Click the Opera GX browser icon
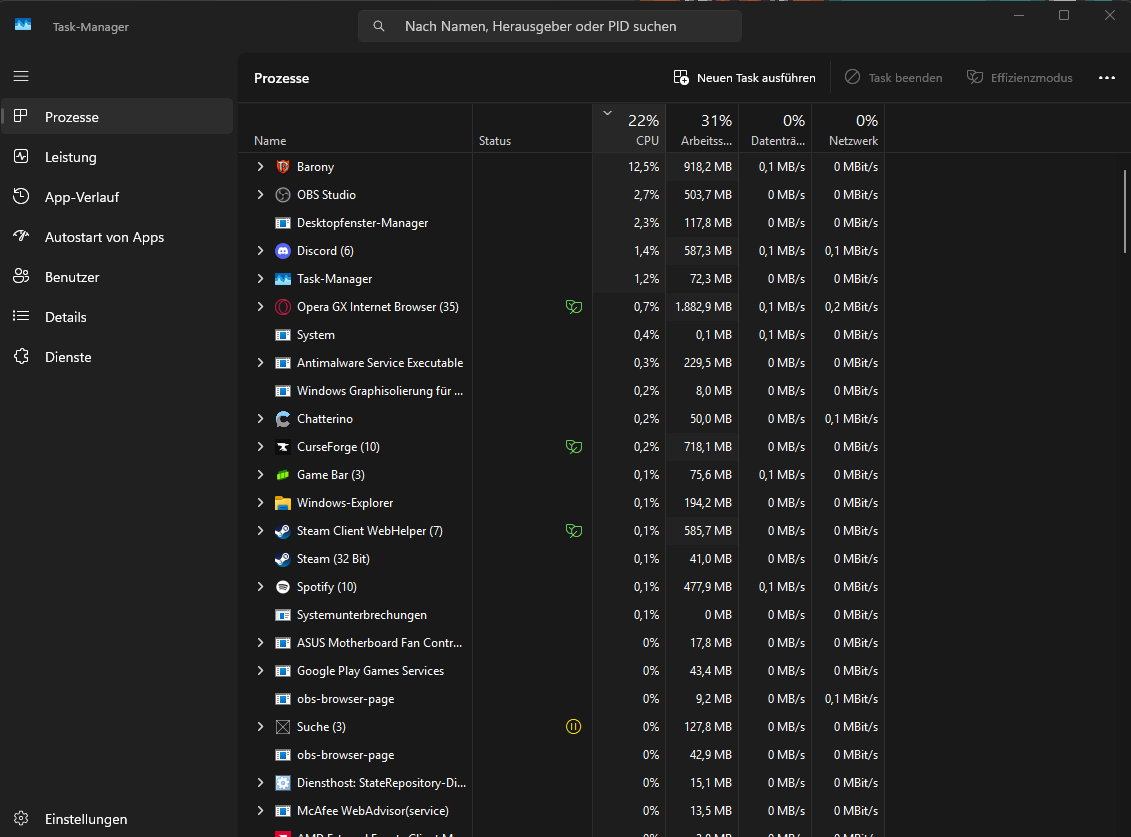 [x=283, y=307]
